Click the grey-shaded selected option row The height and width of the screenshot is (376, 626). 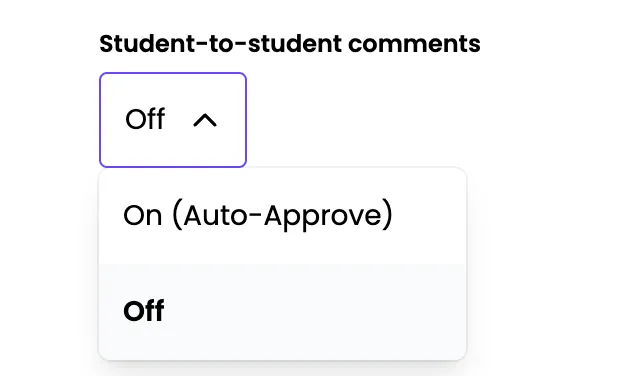tap(283, 312)
